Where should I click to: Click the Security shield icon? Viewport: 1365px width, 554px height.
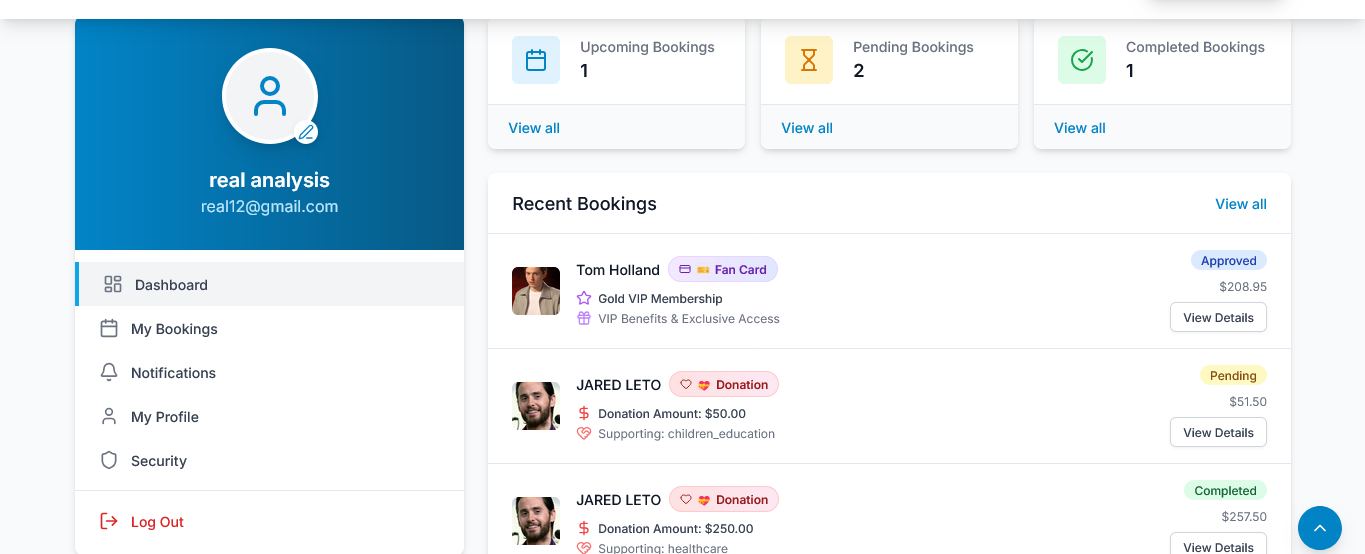tap(109, 460)
